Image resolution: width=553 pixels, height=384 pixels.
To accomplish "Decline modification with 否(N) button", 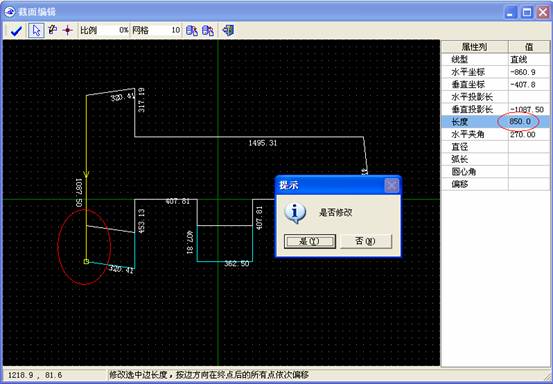I will click(366, 241).
